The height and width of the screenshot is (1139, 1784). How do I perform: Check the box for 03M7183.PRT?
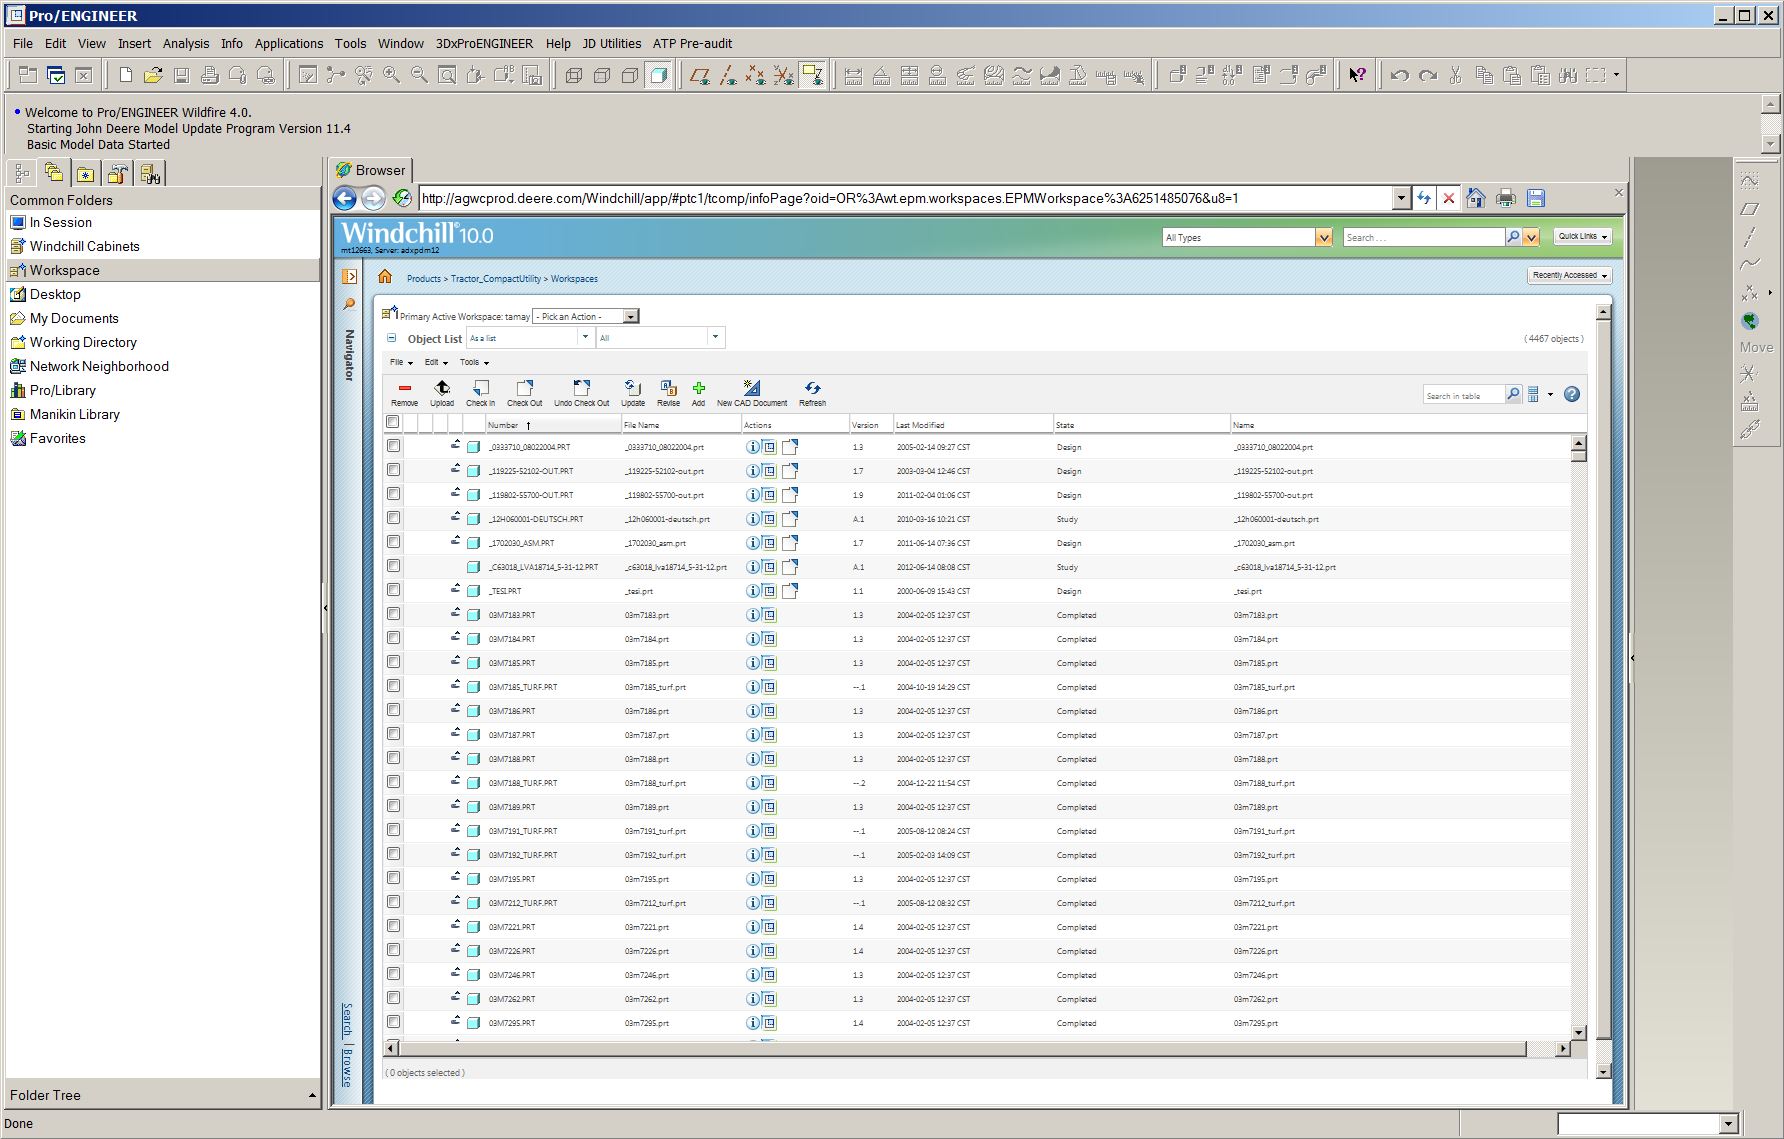pos(393,614)
